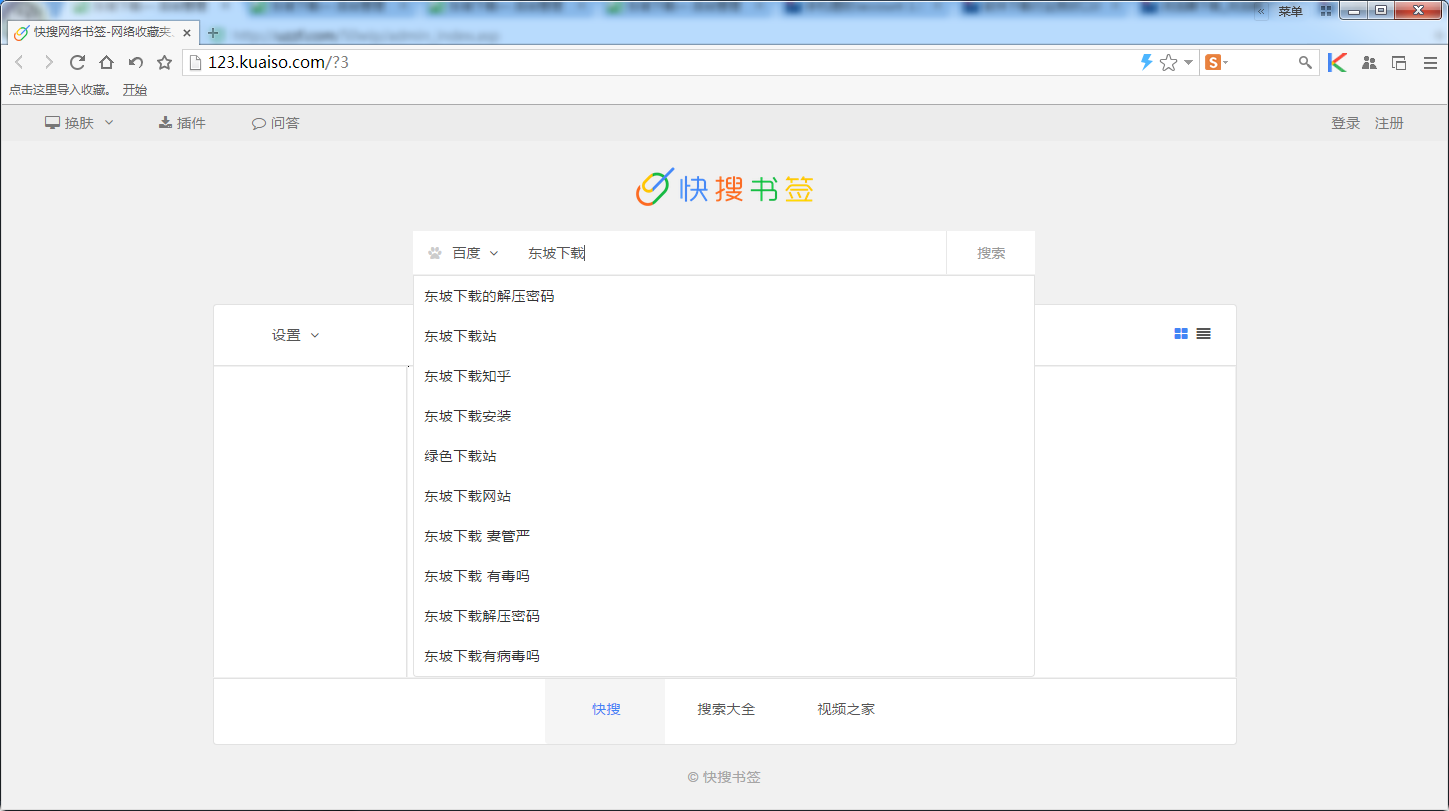This screenshot has width=1449, height=811.
Task: Click the colorful K extension icon
Action: [x=1337, y=62]
